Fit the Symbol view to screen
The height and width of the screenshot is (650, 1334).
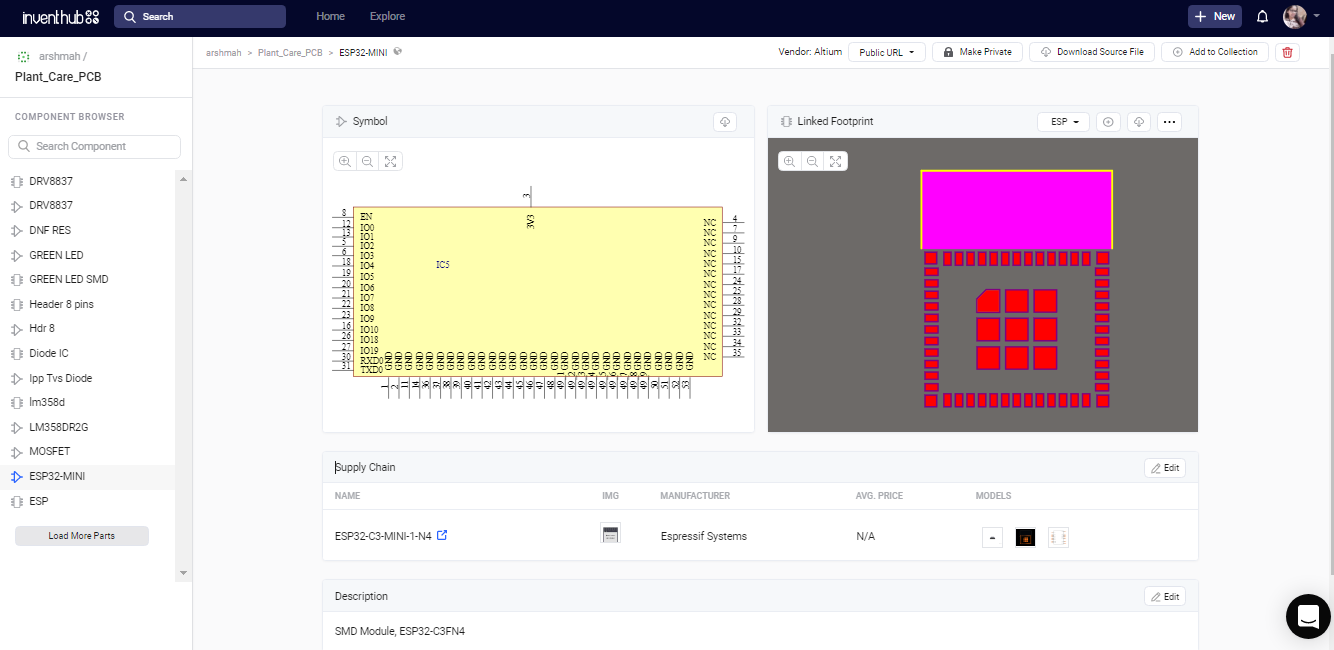click(391, 161)
